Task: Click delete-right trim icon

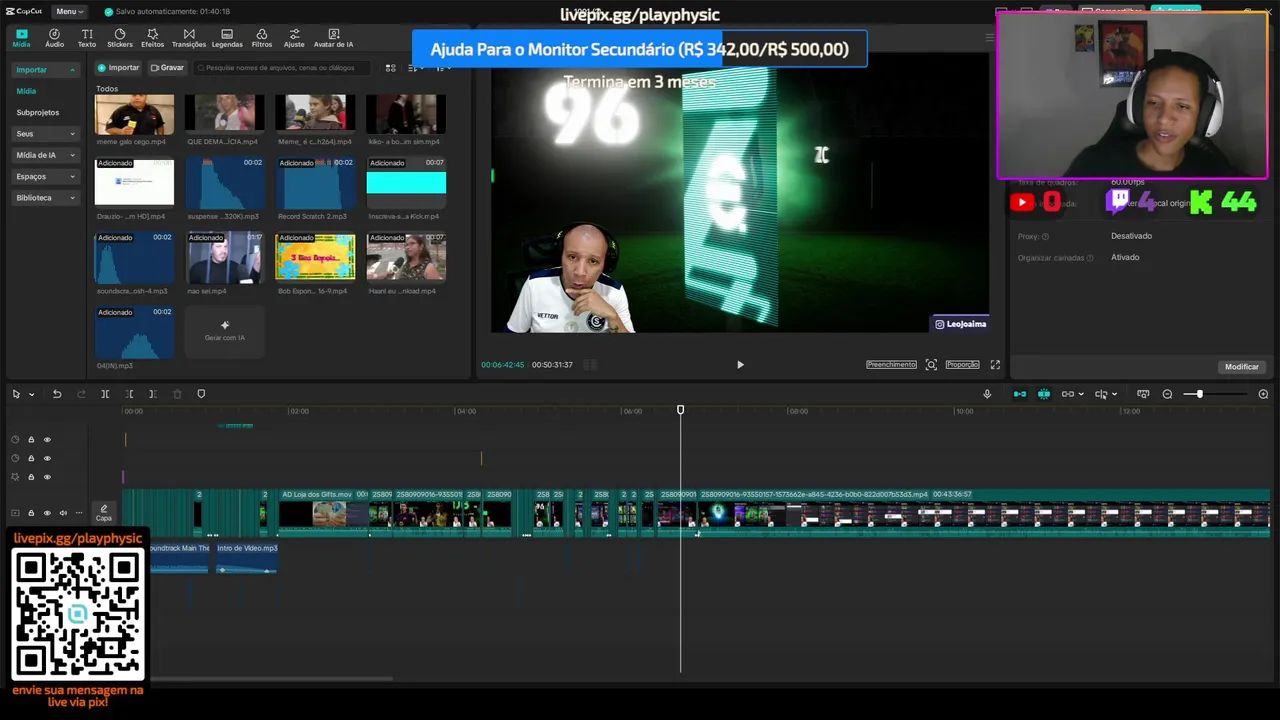Action: tap(152, 394)
